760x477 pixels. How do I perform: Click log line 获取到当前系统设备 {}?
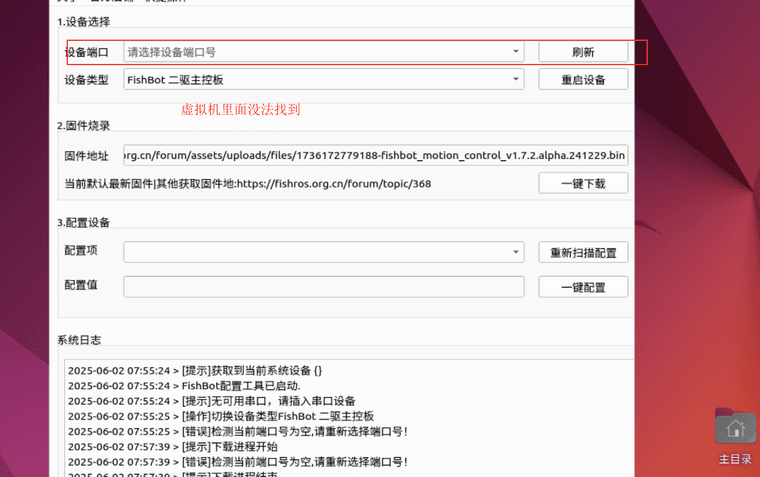tap(195, 371)
